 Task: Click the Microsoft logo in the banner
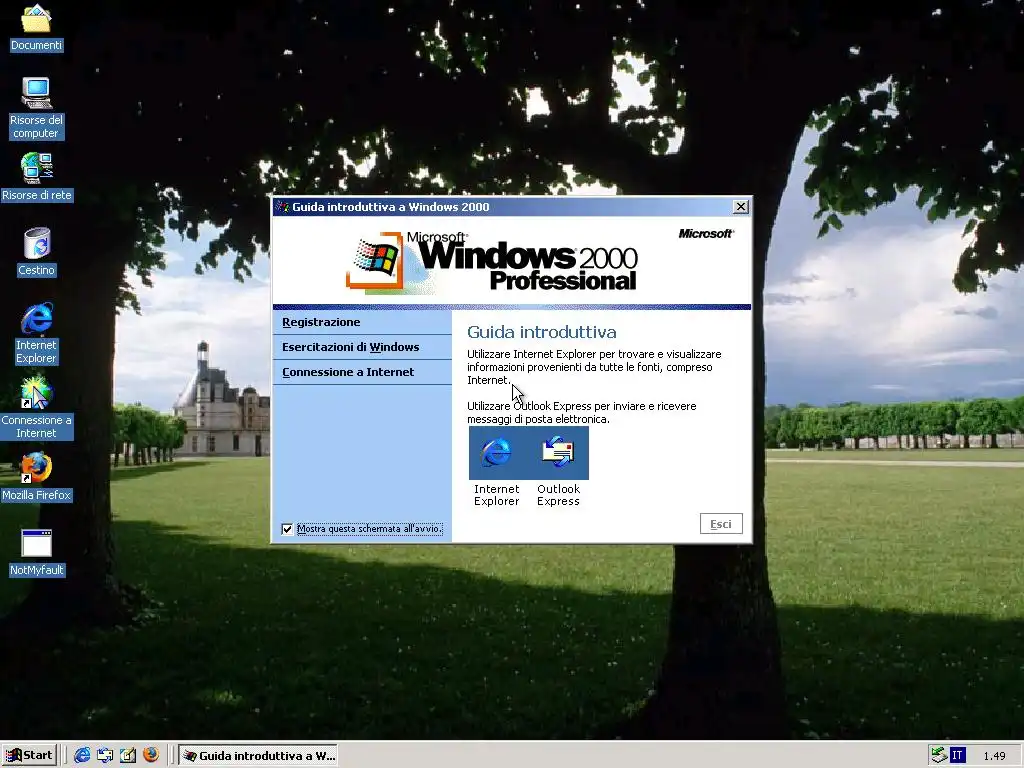706,234
